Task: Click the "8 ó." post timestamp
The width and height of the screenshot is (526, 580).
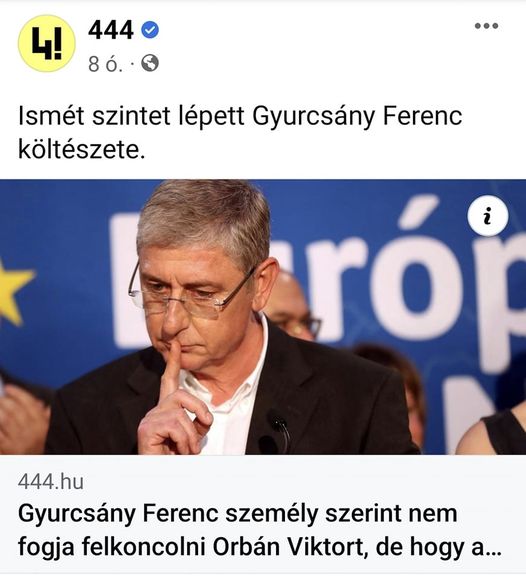Action: click(x=105, y=64)
